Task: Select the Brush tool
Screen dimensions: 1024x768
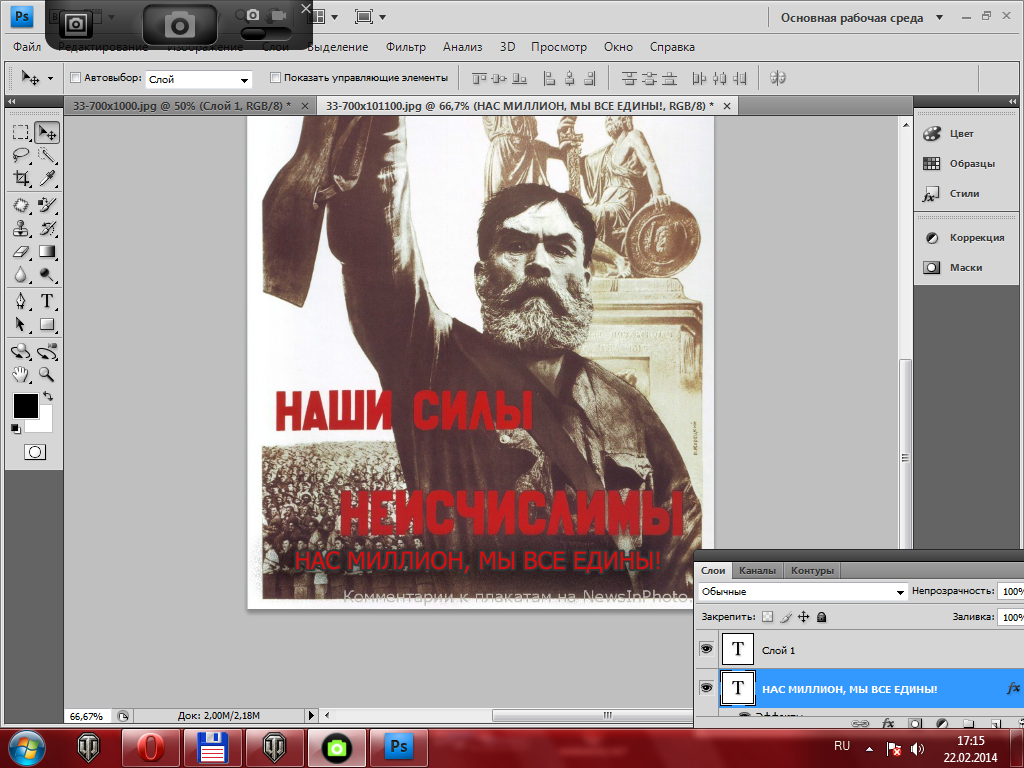Action: tap(47, 205)
